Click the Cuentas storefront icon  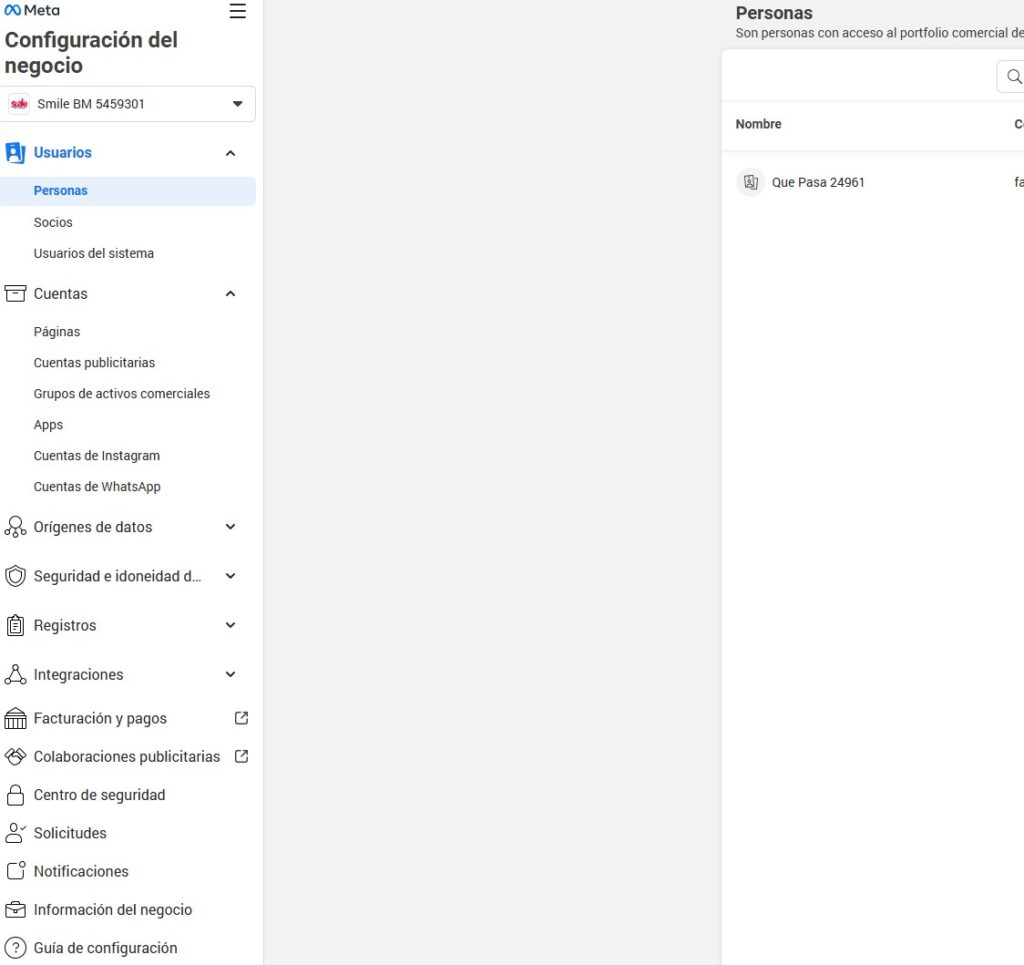[x=14, y=293]
